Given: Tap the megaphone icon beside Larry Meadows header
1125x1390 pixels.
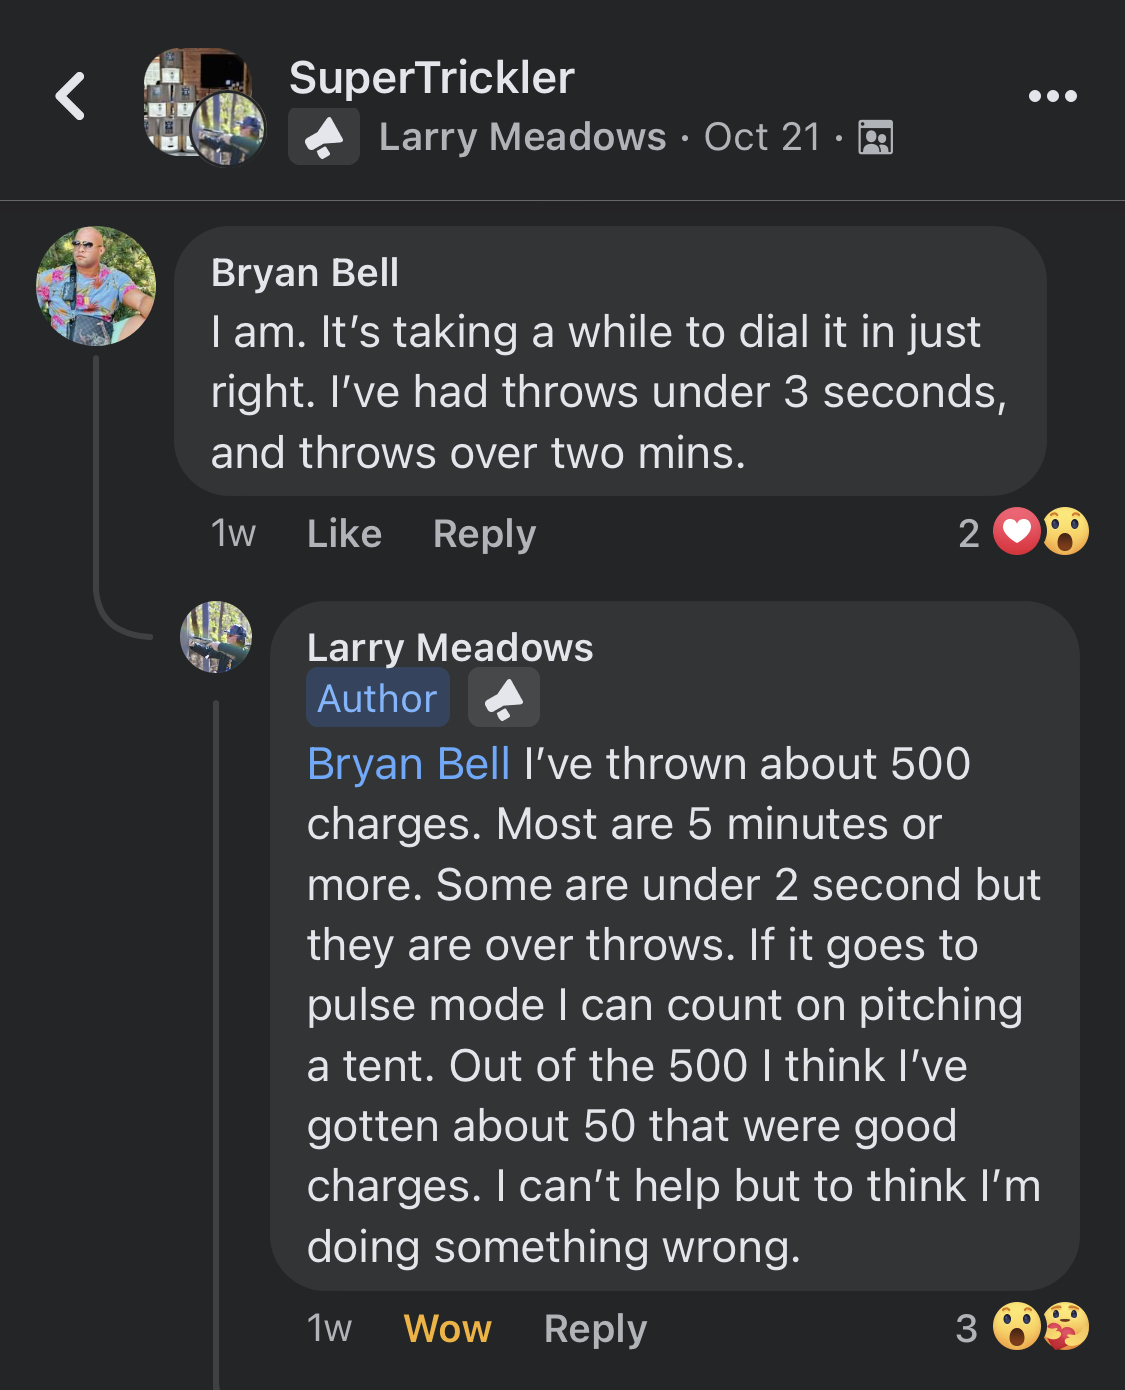Looking at the screenshot, I should coord(324,138).
